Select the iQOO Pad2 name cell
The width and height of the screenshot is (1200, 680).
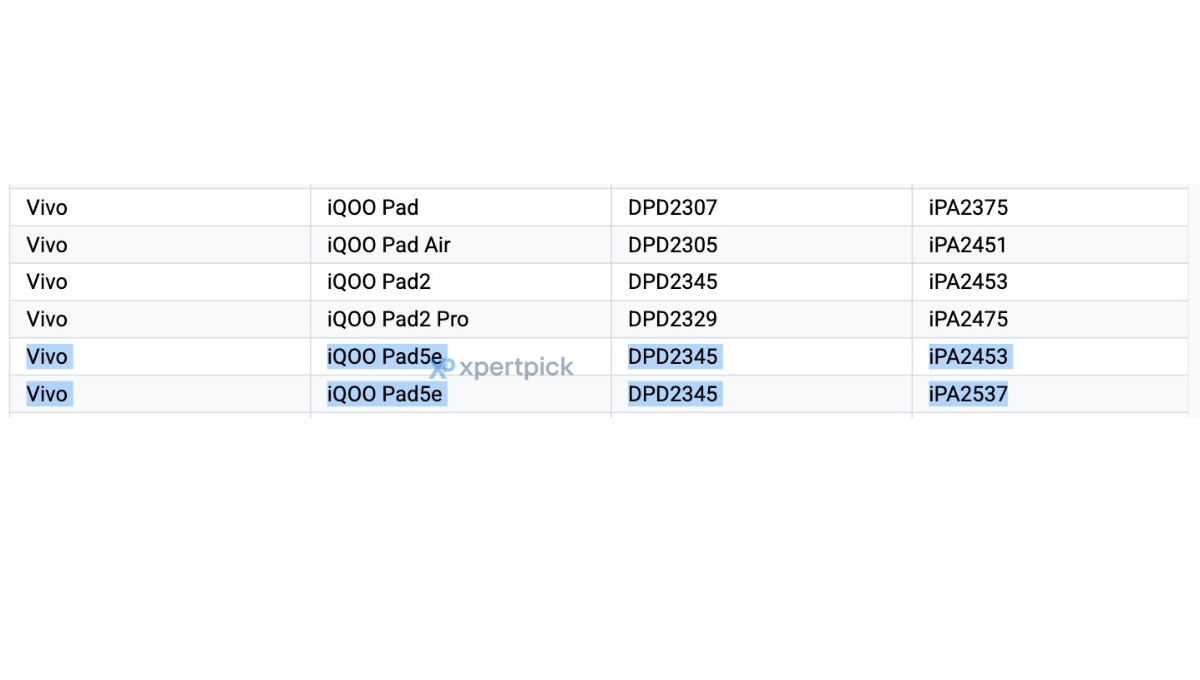click(x=461, y=282)
